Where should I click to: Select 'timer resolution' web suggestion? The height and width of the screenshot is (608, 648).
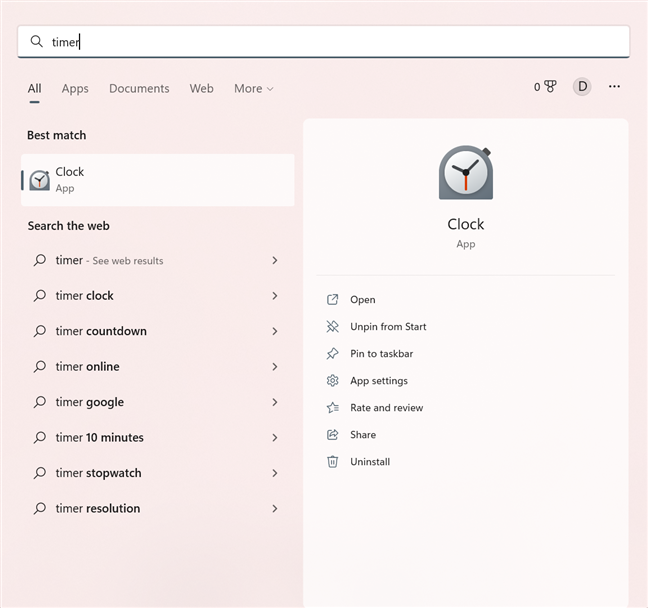click(158, 508)
